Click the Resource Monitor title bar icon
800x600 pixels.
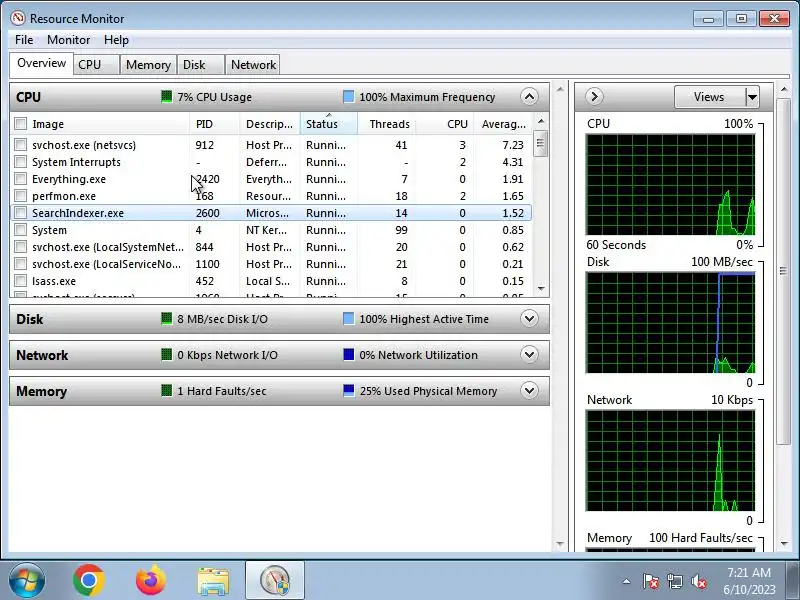[18, 18]
